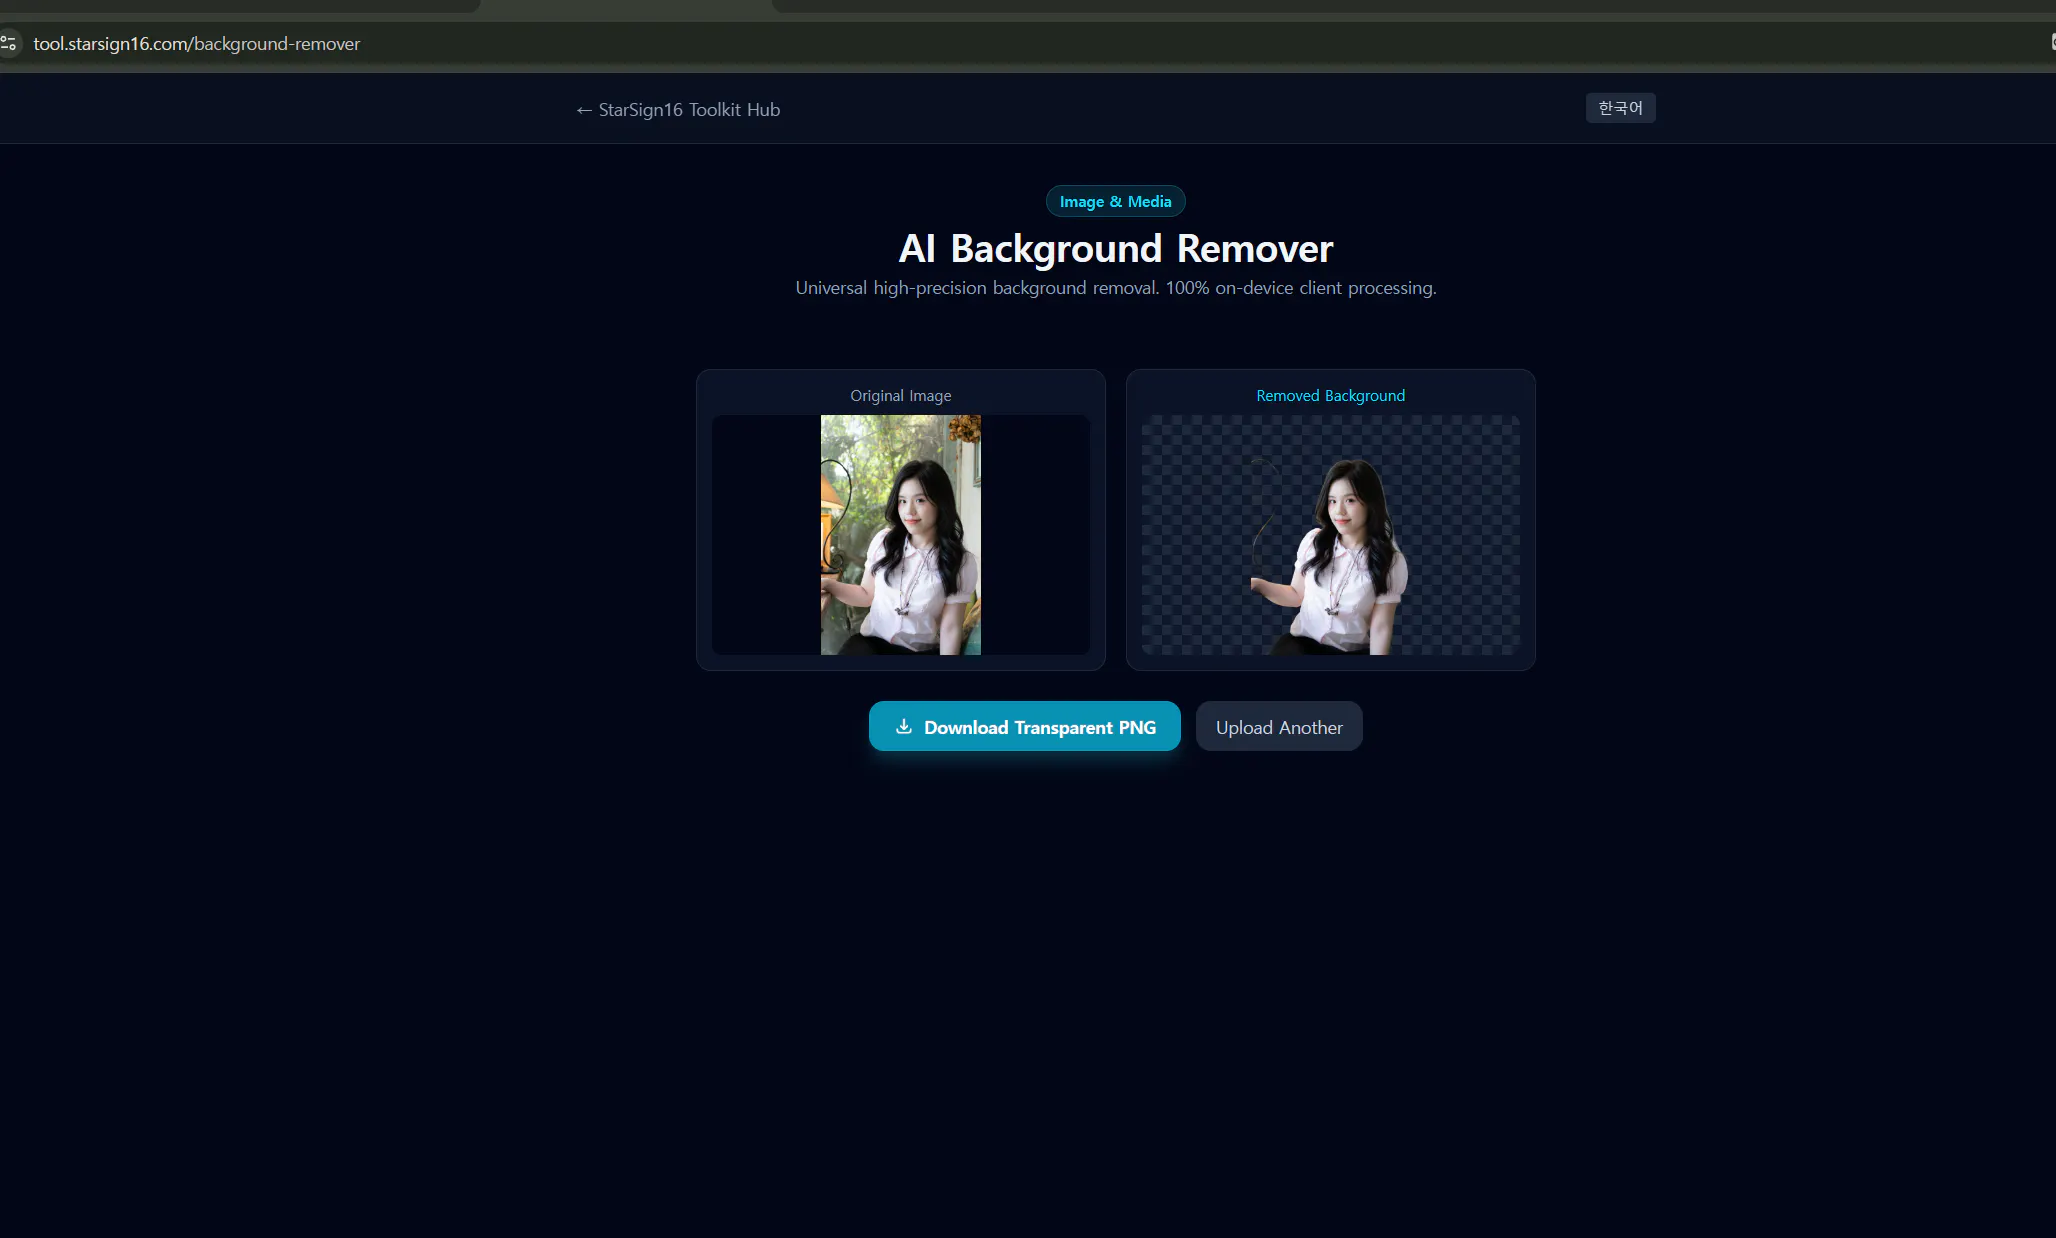Click the AI Background Remover heading
The image size is (2056, 1238).
pyautogui.click(x=1115, y=249)
